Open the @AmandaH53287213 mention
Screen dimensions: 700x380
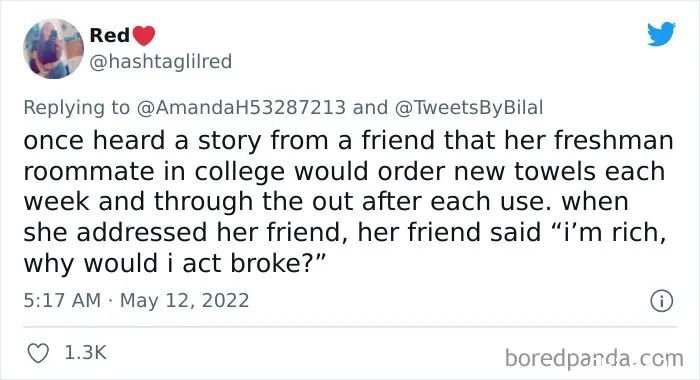pyautogui.click(x=241, y=108)
